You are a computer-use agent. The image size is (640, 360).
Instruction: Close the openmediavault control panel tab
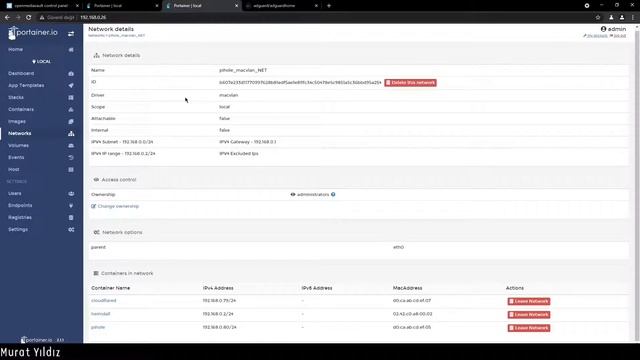tap(77, 6)
